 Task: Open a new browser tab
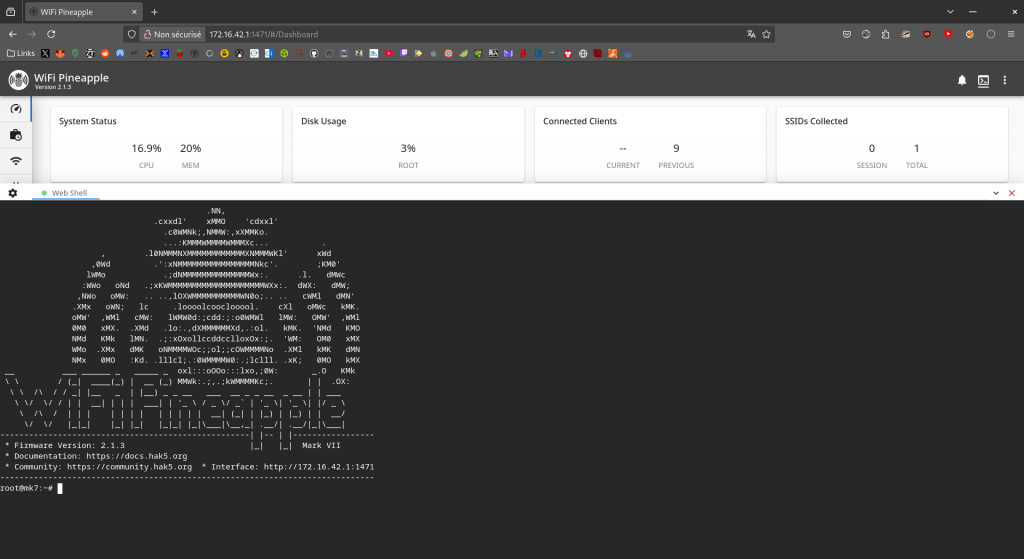[x=154, y=12]
